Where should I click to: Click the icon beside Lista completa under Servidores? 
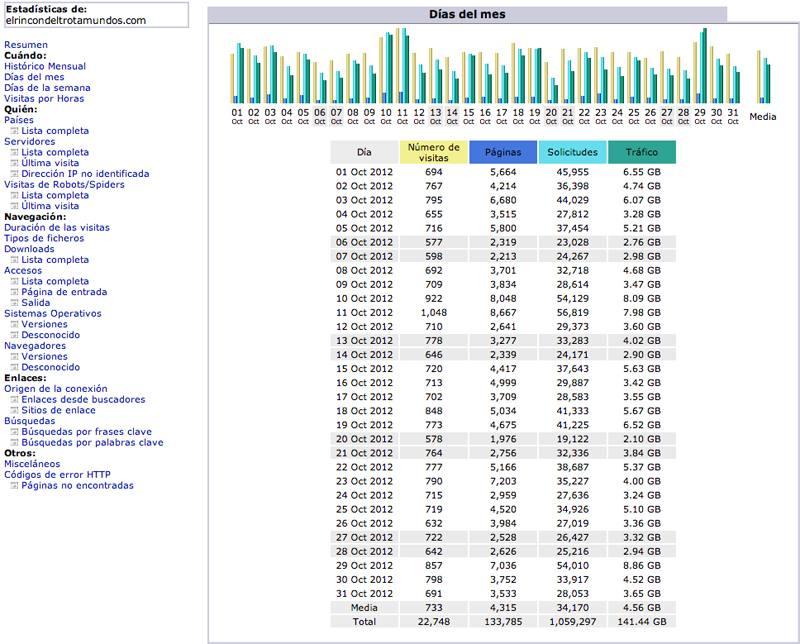[15, 153]
